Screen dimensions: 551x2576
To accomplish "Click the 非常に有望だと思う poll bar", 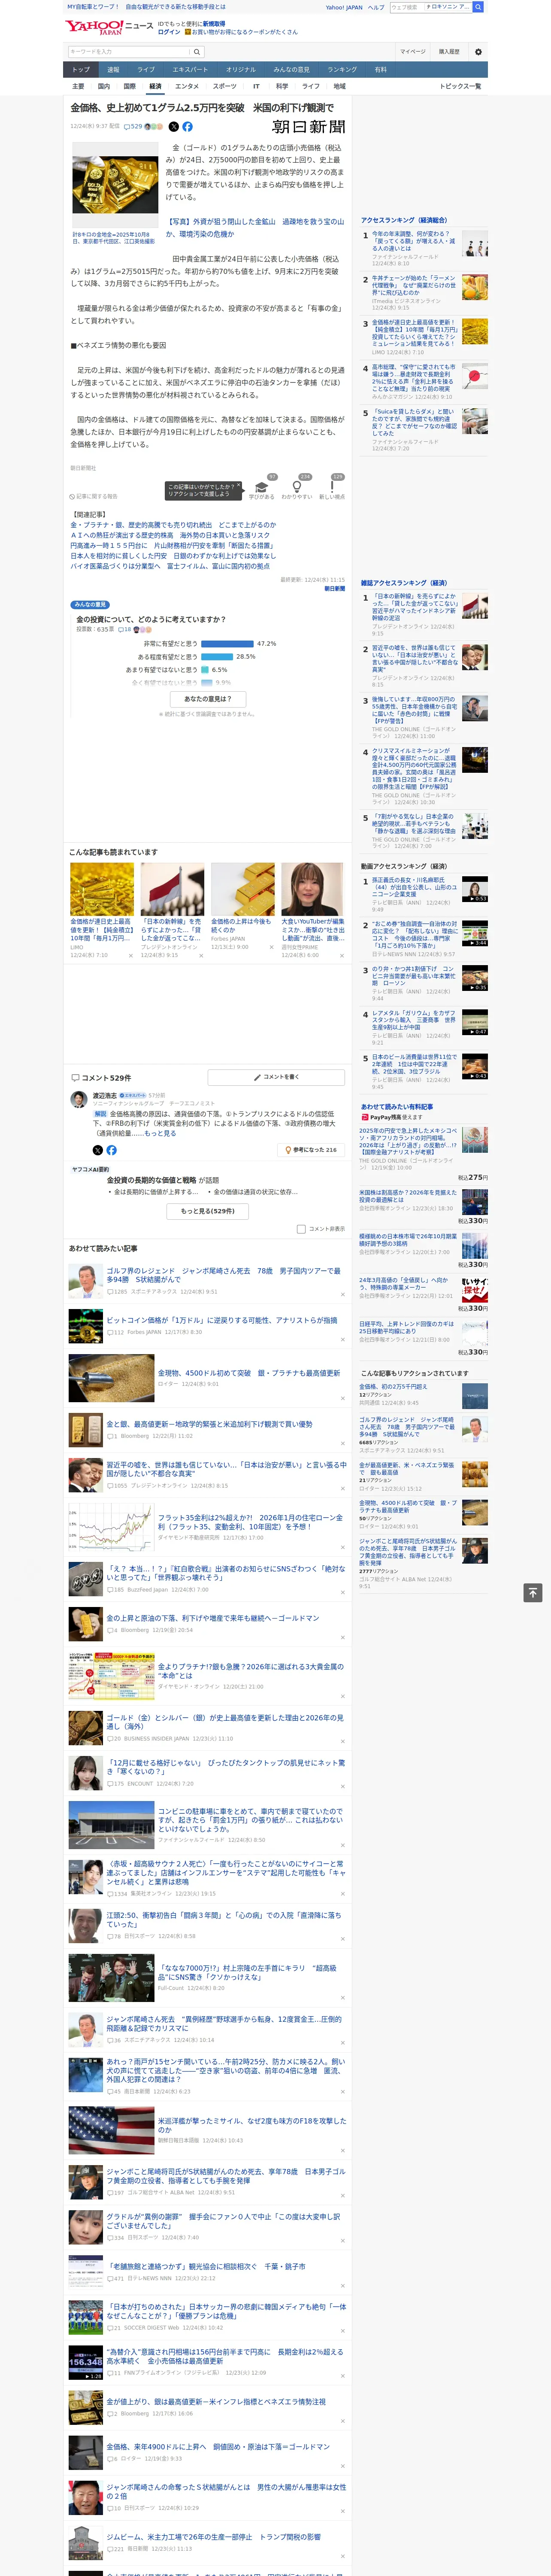I will 227,644.
